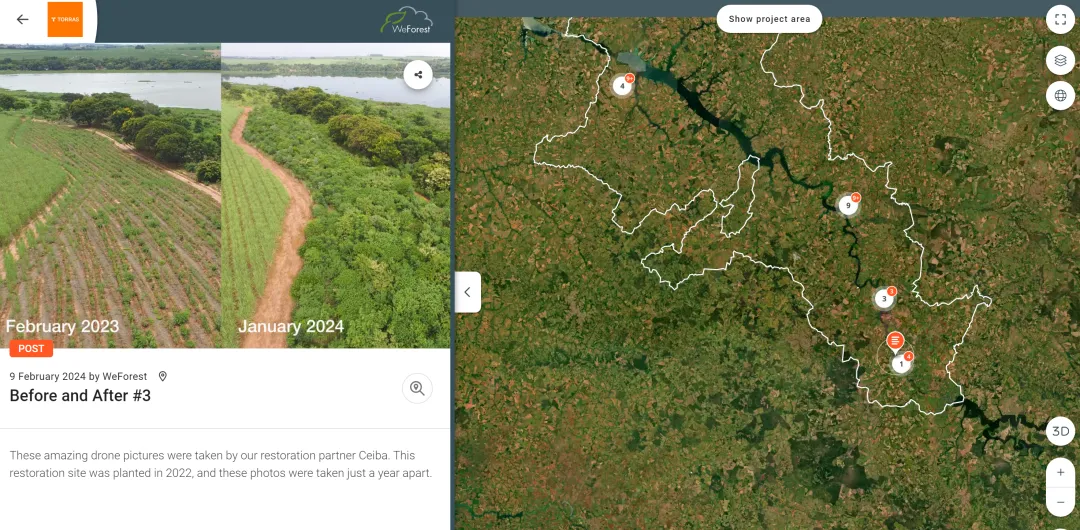
Task: Show the post location via the pin icon
Action: pos(163,376)
